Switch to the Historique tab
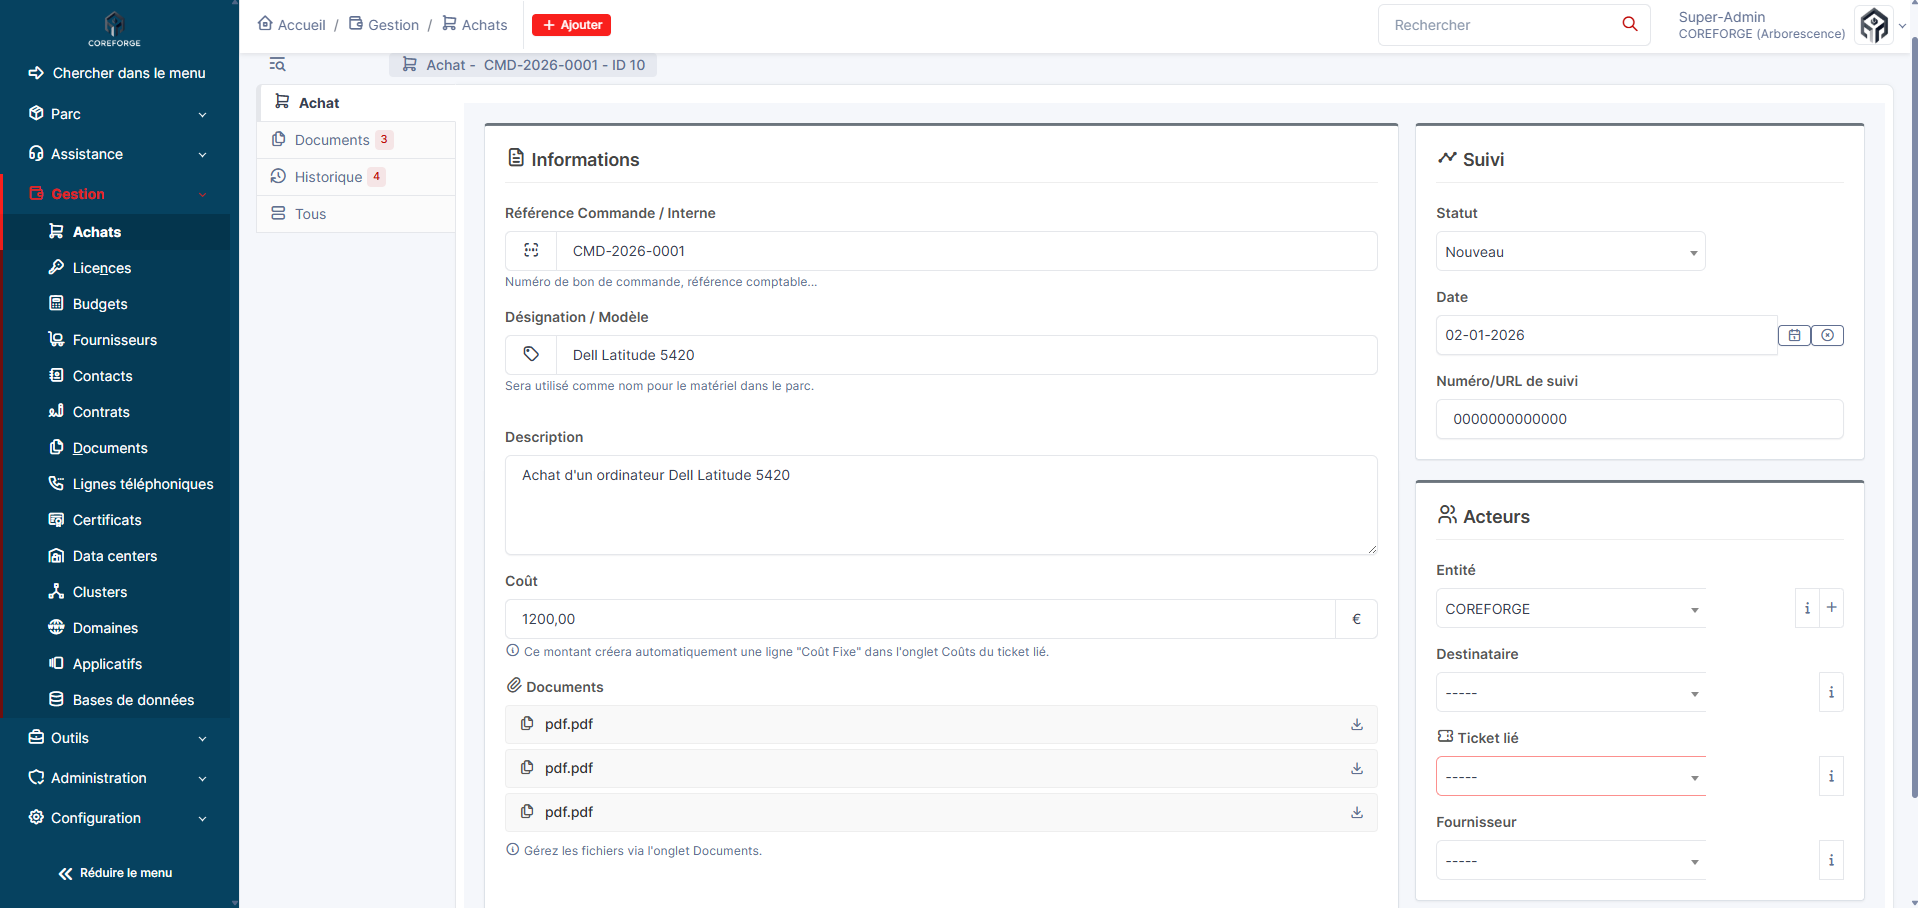 click(x=328, y=177)
